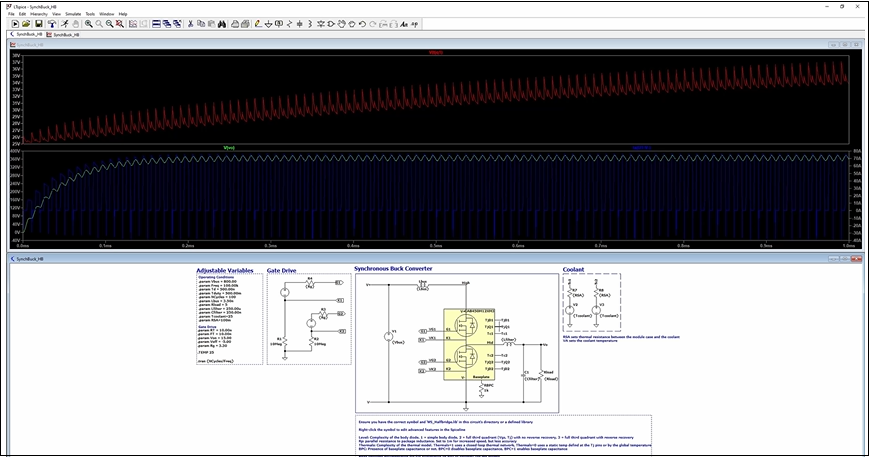Open the Hierarchy menu
The height and width of the screenshot is (457, 869).
coord(39,14)
